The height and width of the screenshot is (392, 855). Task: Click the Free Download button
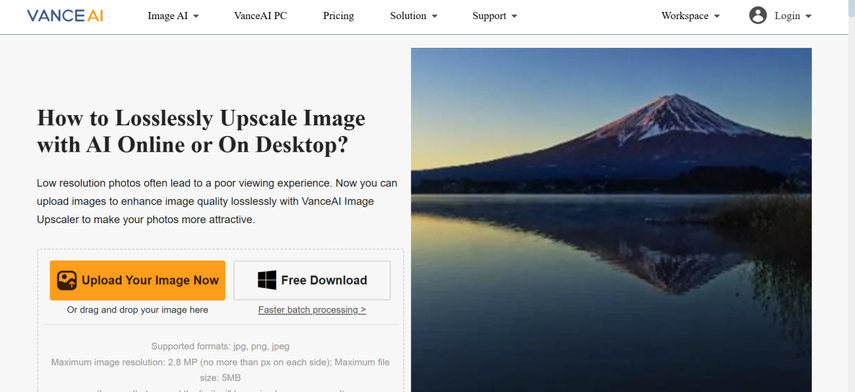(312, 280)
